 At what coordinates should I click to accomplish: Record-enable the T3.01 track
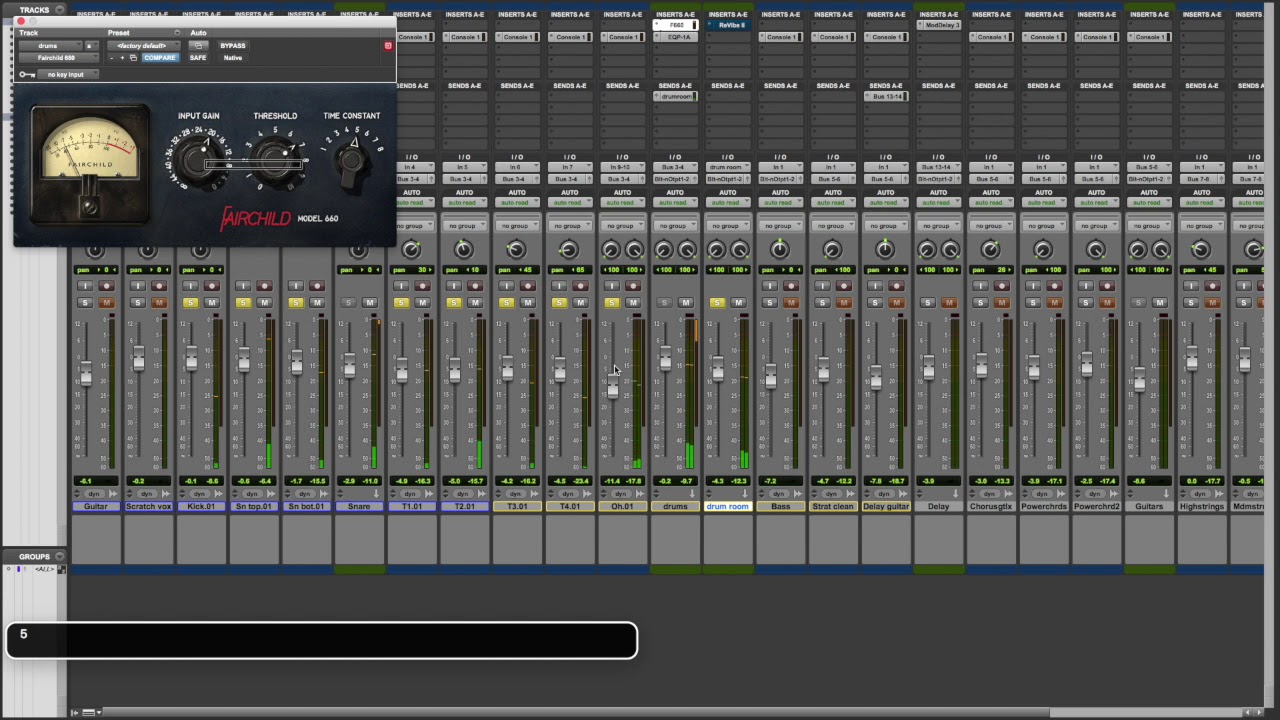point(527,287)
